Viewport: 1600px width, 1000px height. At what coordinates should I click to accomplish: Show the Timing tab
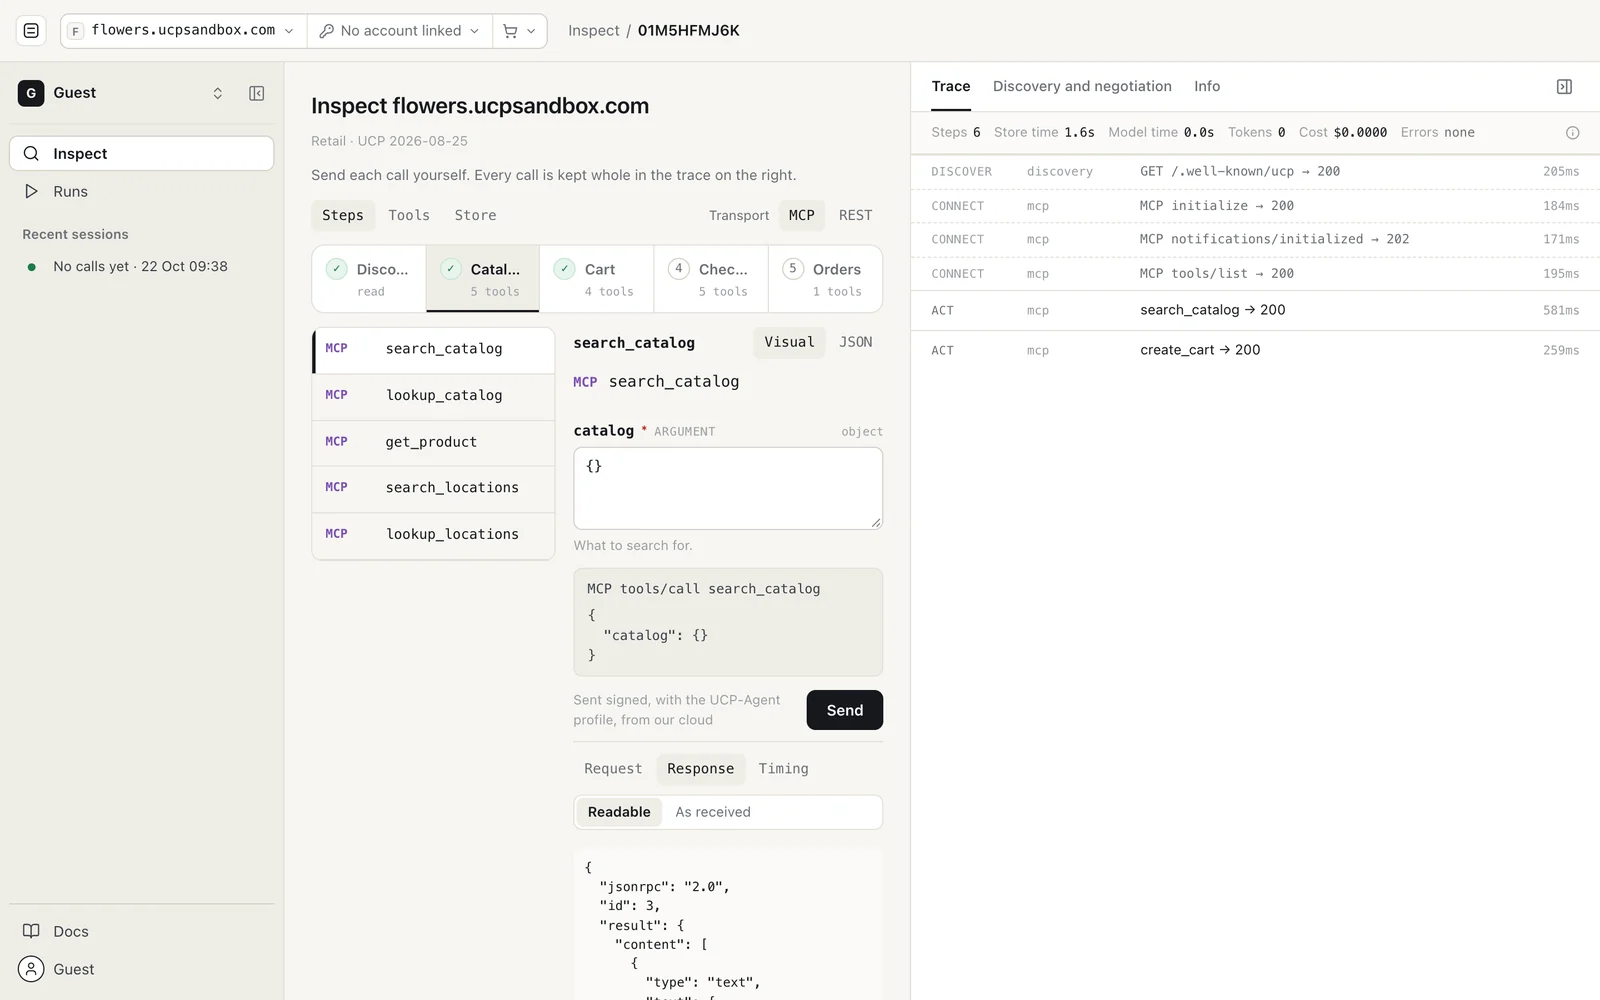click(x=783, y=769)
